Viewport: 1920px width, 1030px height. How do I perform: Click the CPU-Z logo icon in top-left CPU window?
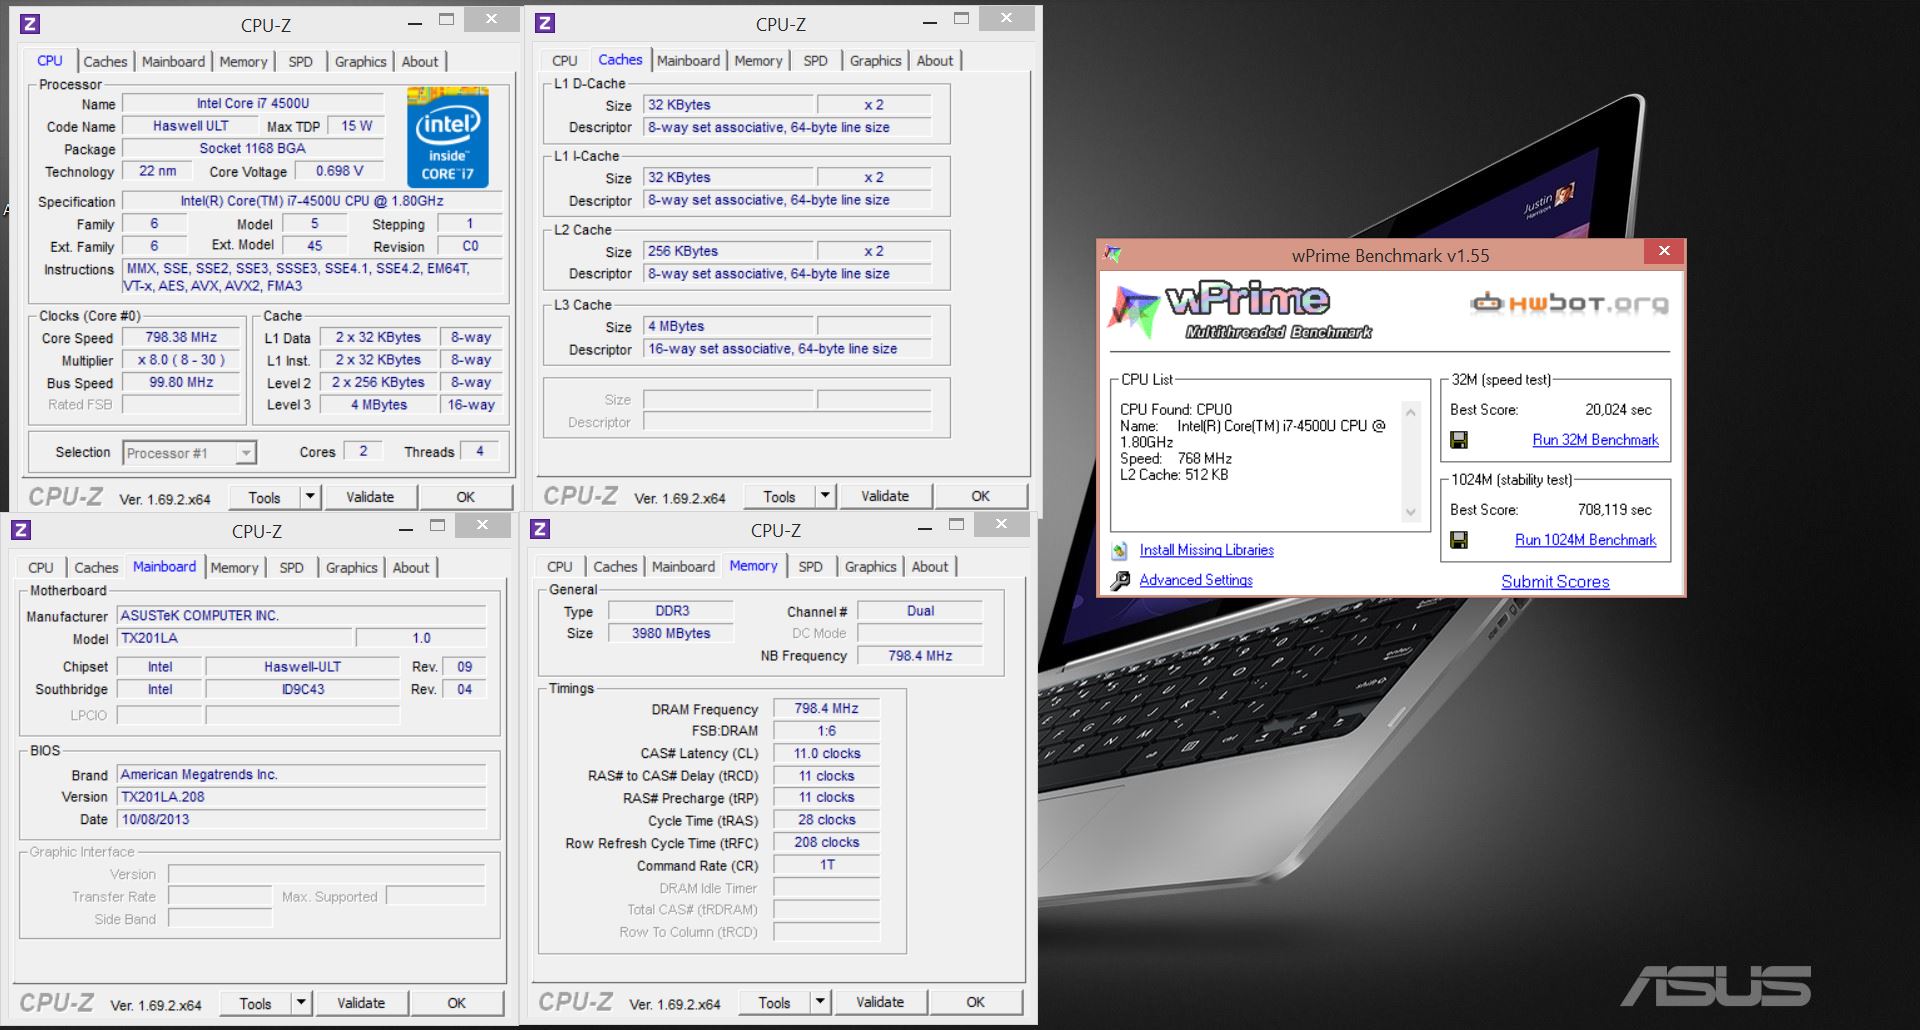tap(30, 24)
